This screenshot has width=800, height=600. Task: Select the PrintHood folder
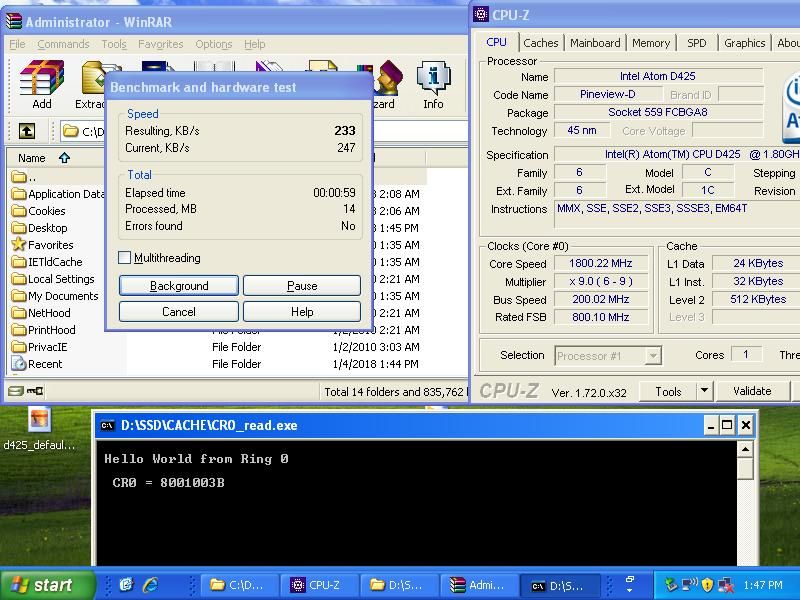(44, 330)
